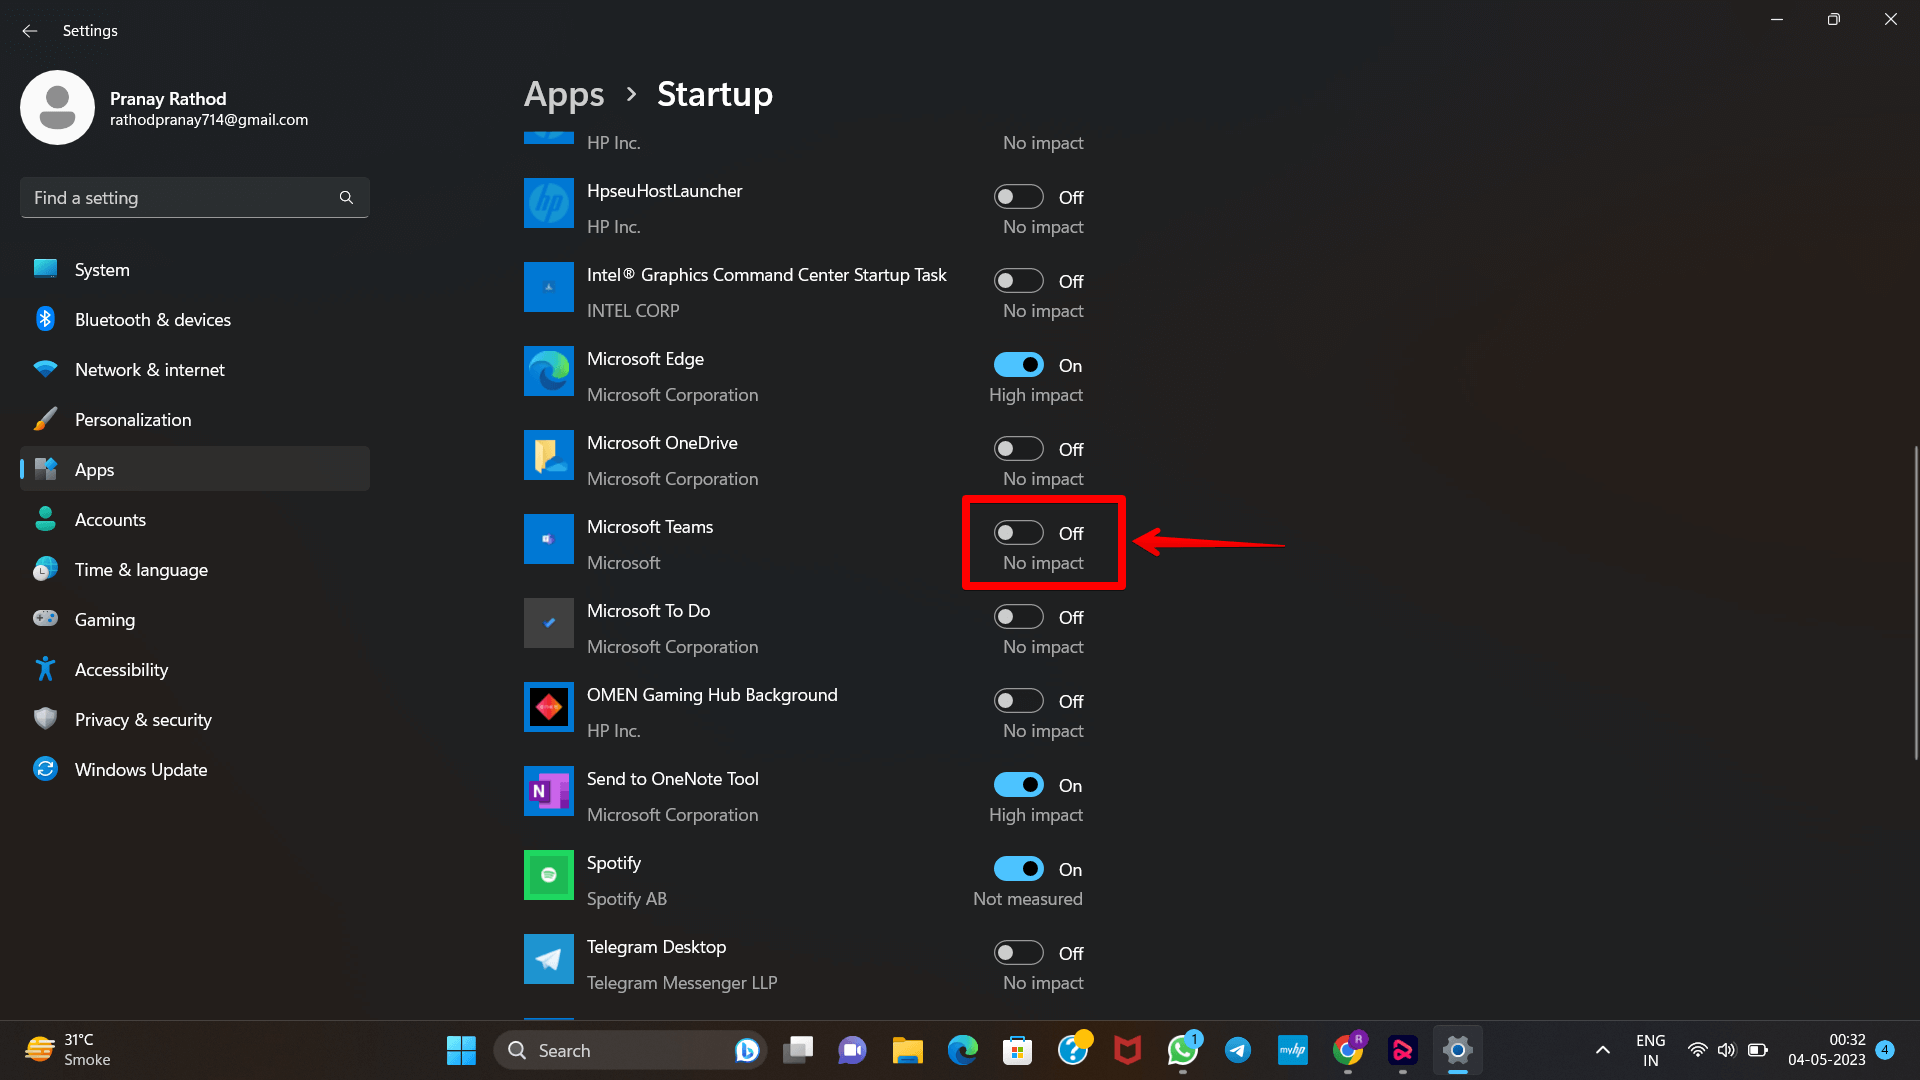
Task: Open Task View from the taskbar
Action: click(x=798, y=1050)
